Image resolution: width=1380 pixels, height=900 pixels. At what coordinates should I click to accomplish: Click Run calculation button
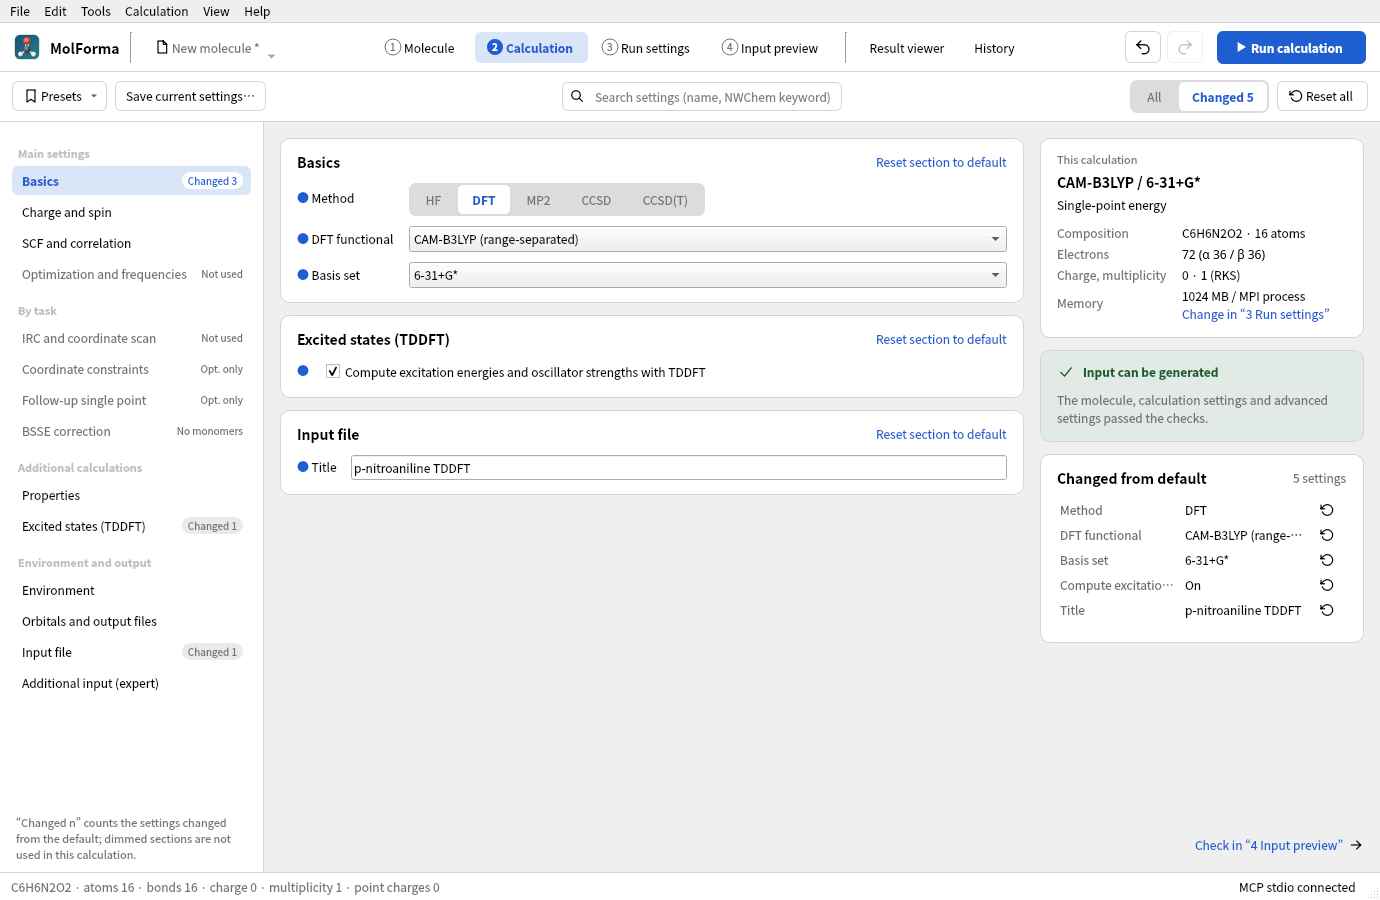(x=1291, y=48)
